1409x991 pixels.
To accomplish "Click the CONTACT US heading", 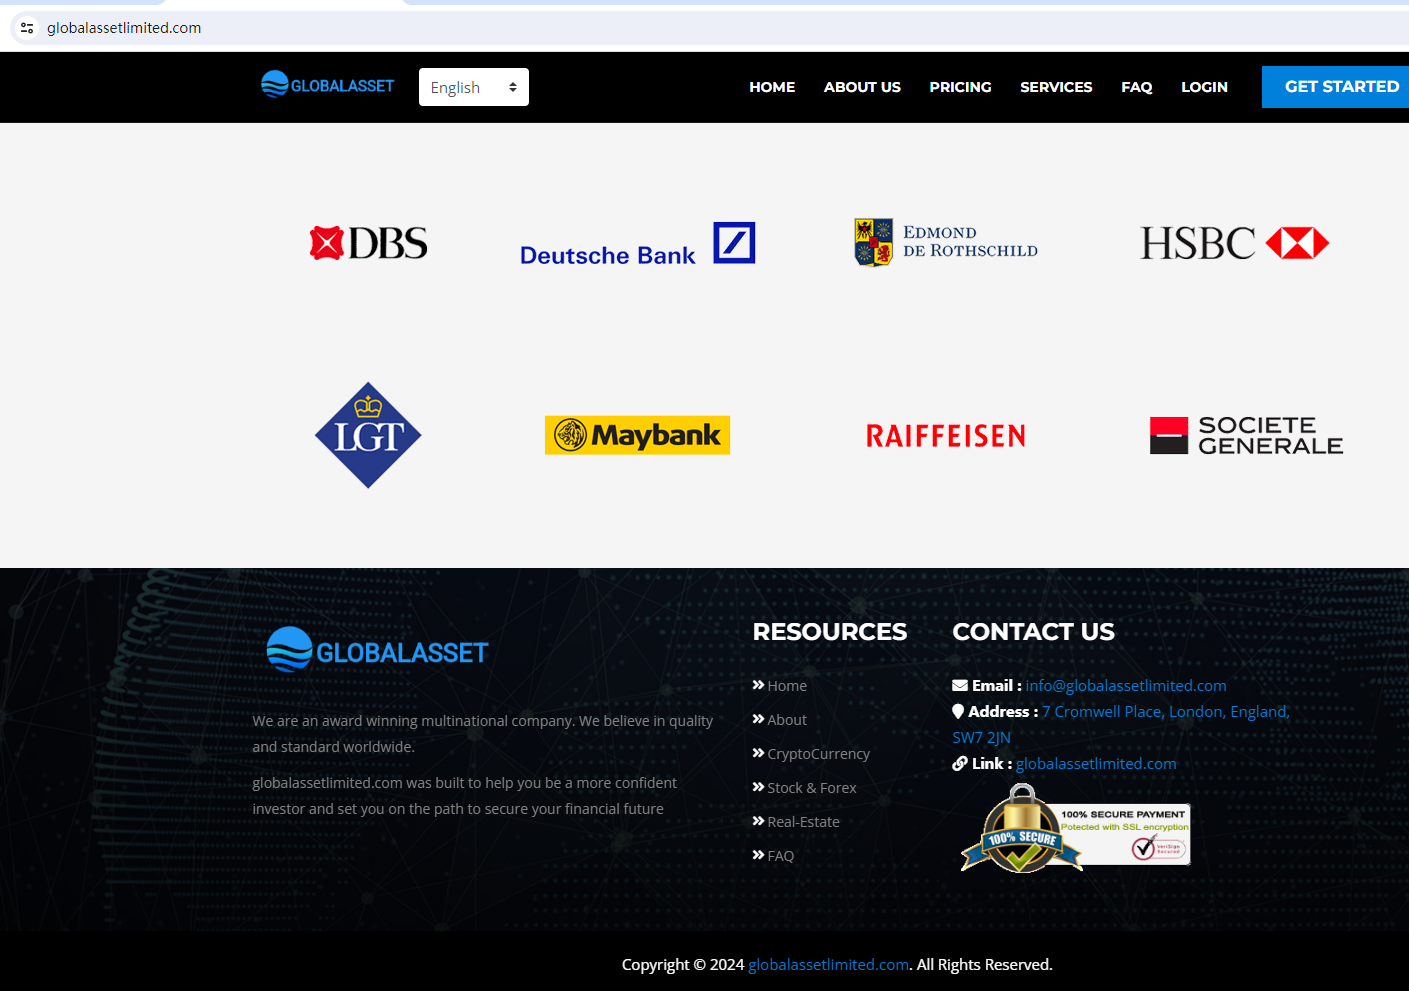I will click(1033, 632).
